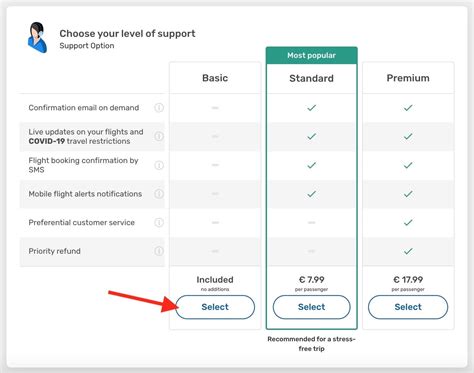Viewport: 474px width, 373px height.
Task: Select the Premium € 17.99 plan
Action: pyautogui.click(x=408, y=307)
